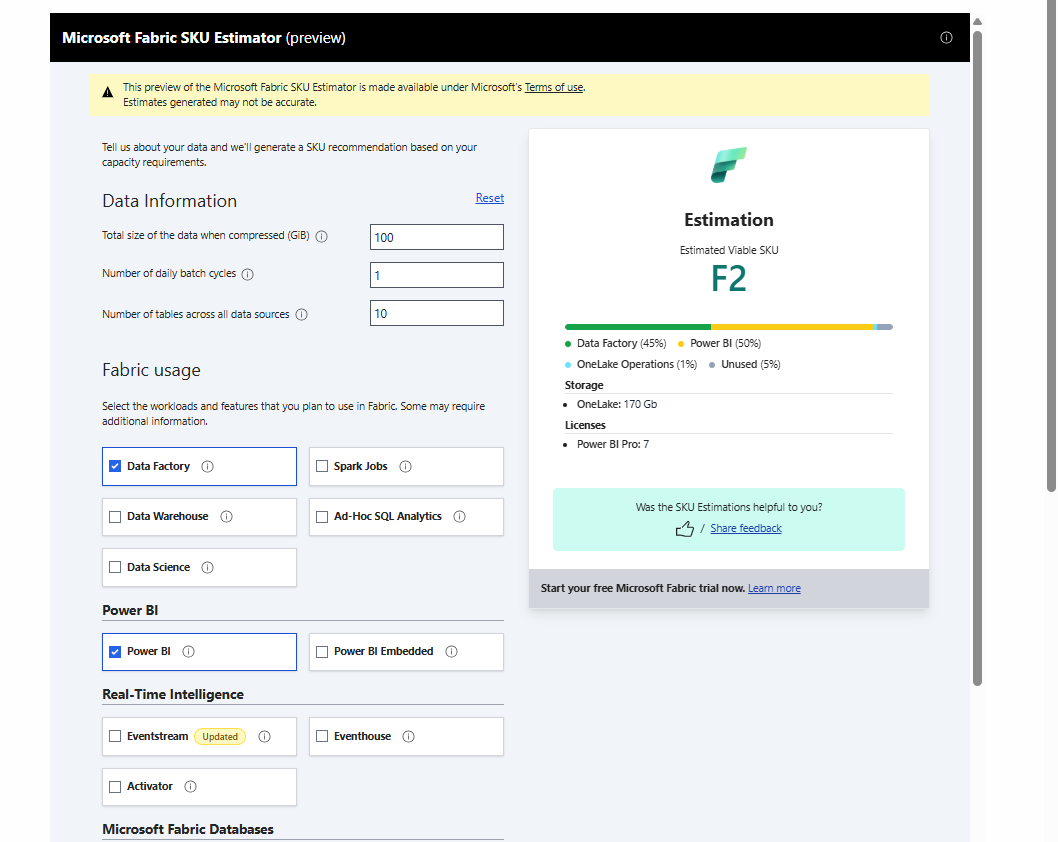Open Learn more about Fabric trial

click(774, 588)
